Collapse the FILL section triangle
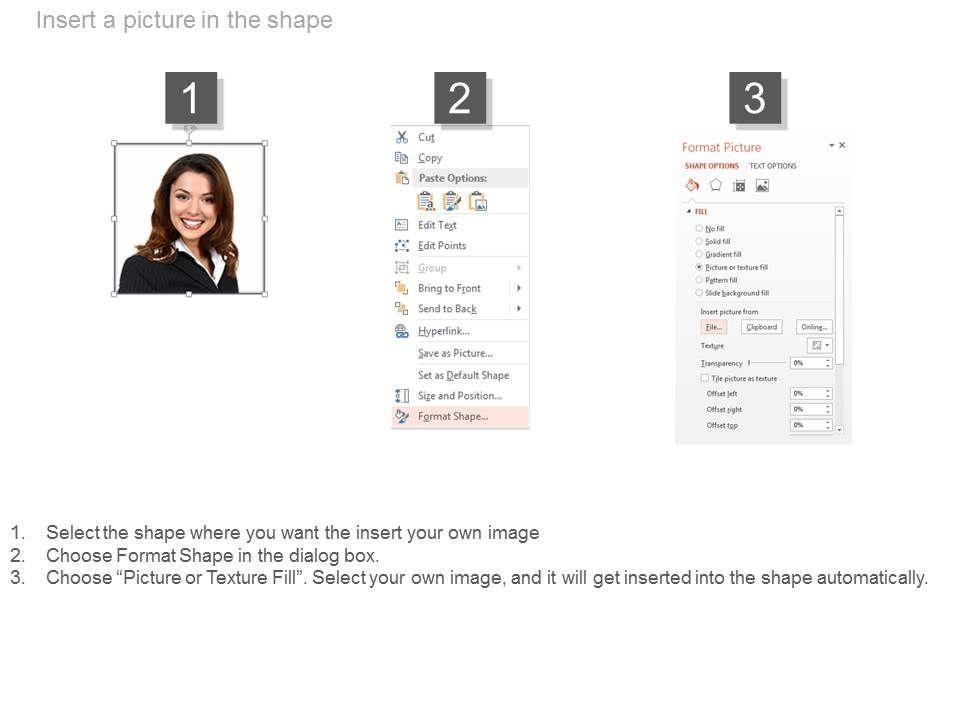 [689, 211]
